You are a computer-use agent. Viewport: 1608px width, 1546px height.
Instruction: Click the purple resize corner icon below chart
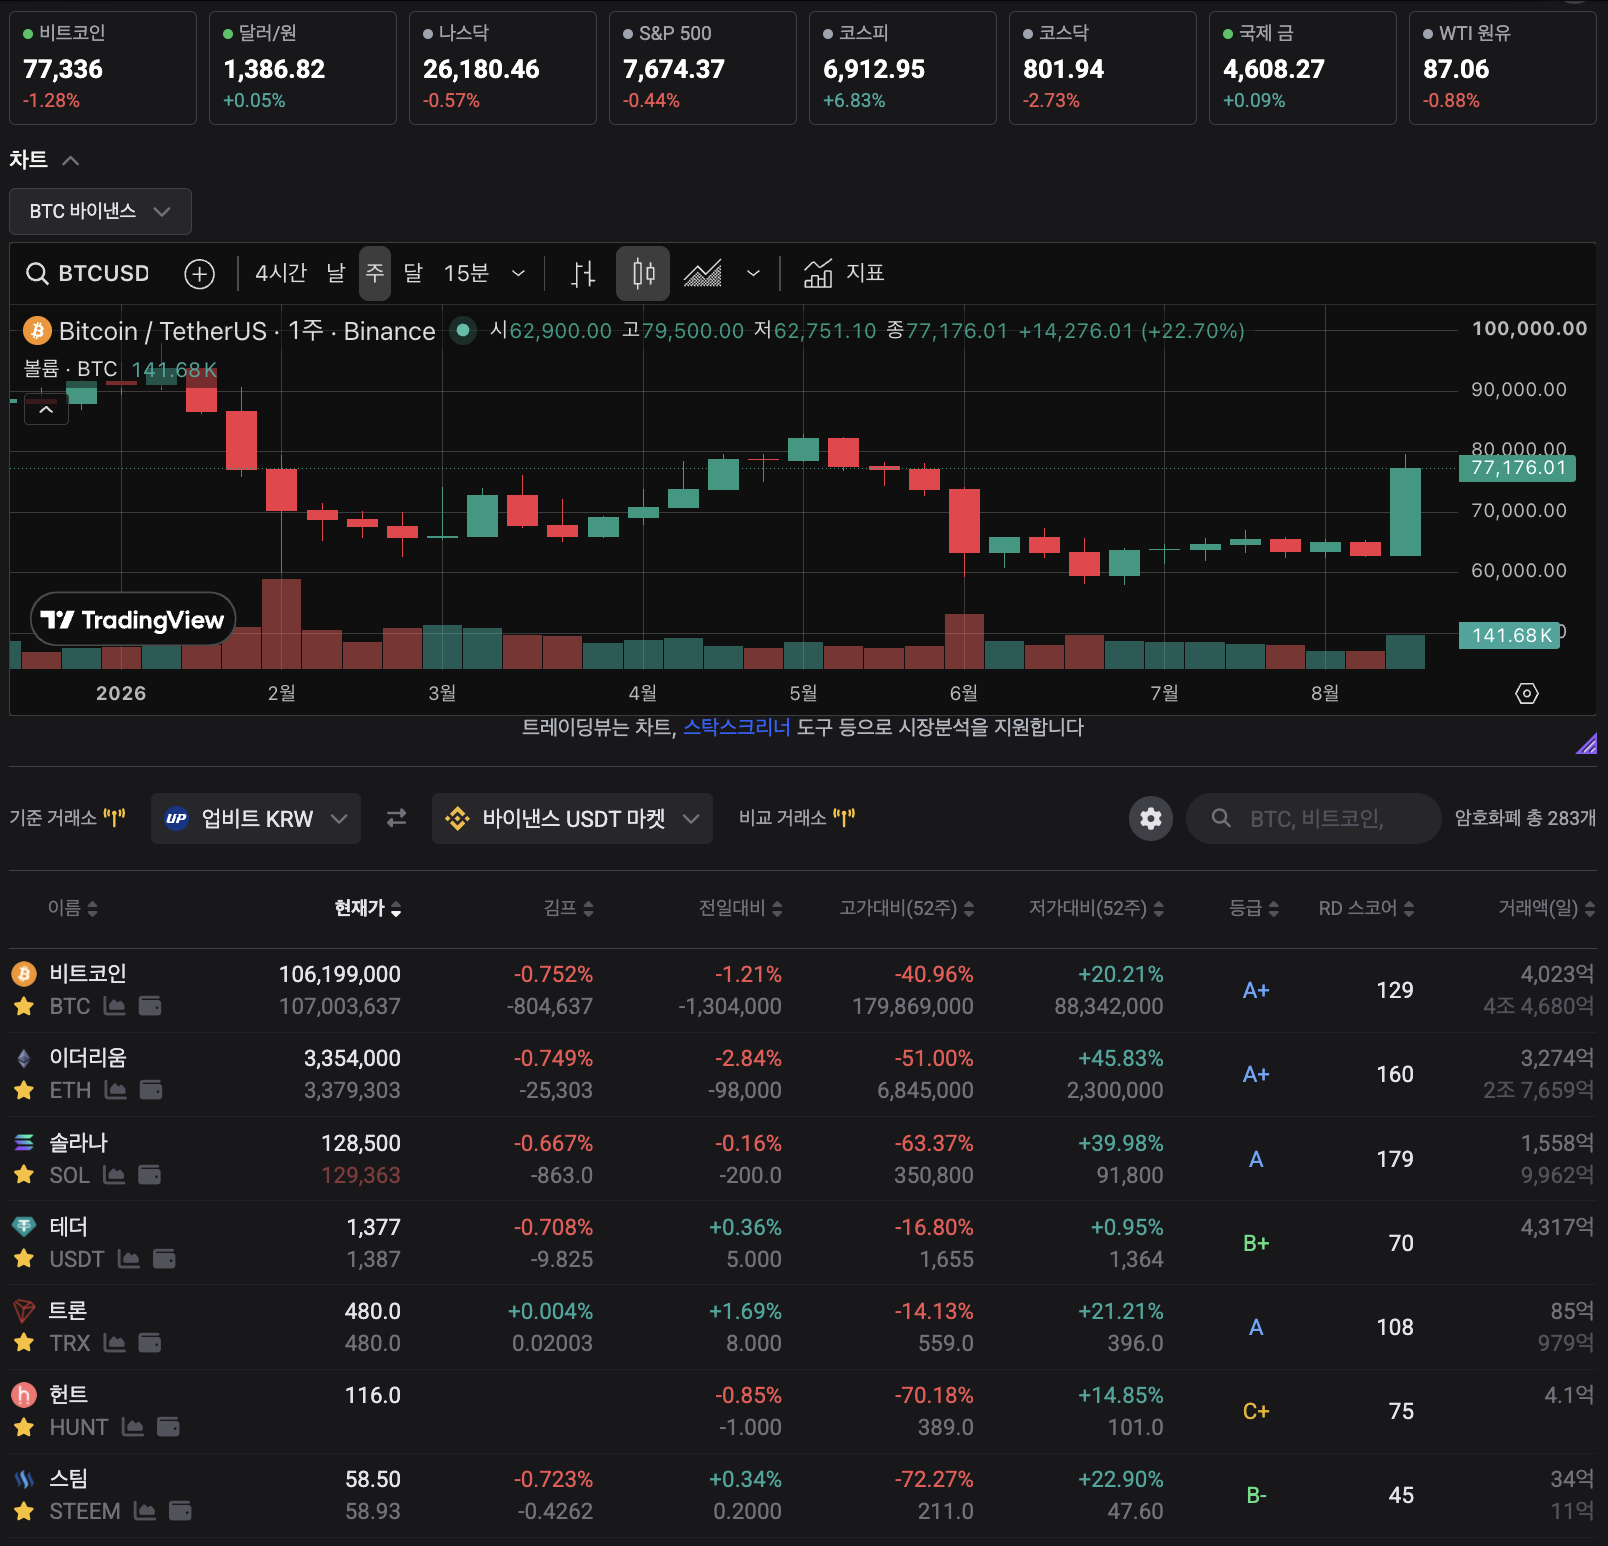tap(1587, 743)
